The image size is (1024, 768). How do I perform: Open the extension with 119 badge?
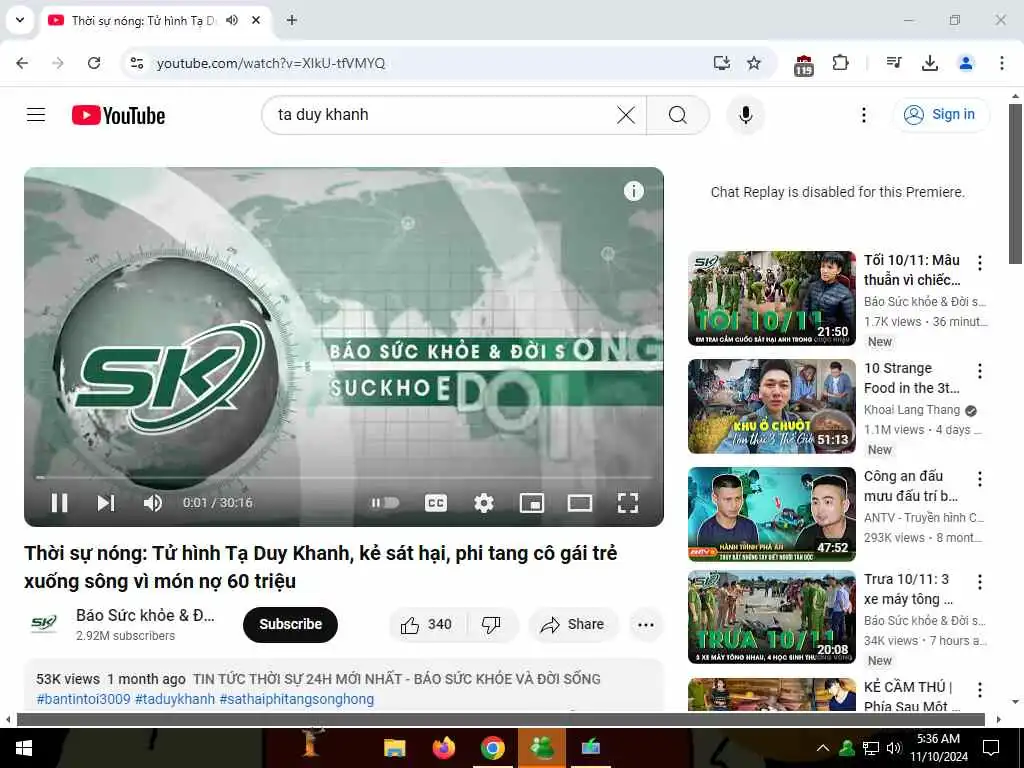[803, 65]
